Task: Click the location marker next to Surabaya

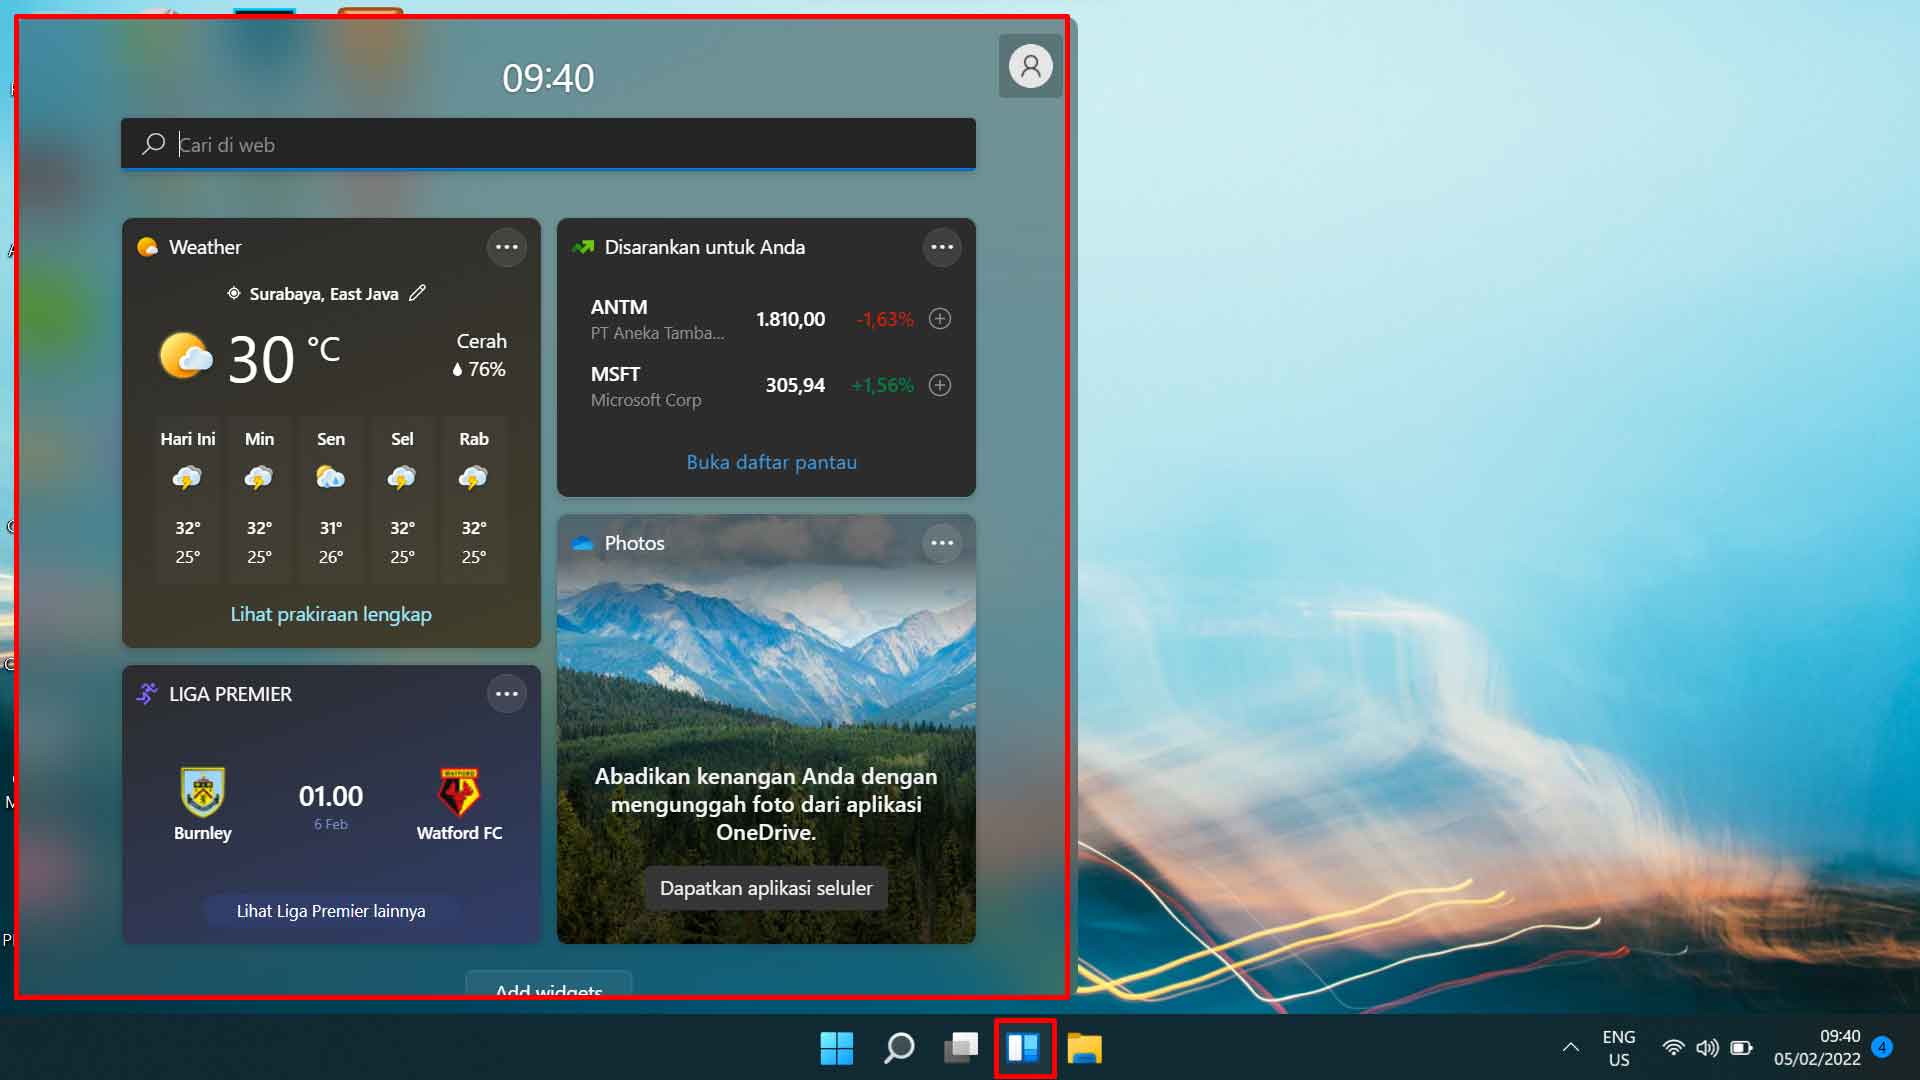Action: pos(233,293)
